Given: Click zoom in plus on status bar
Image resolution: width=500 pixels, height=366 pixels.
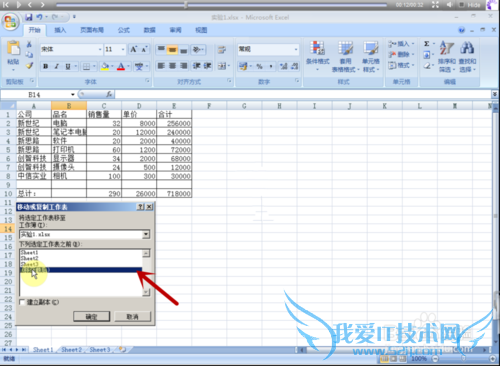Looking at the screenshot, I should tap(493, 359).
